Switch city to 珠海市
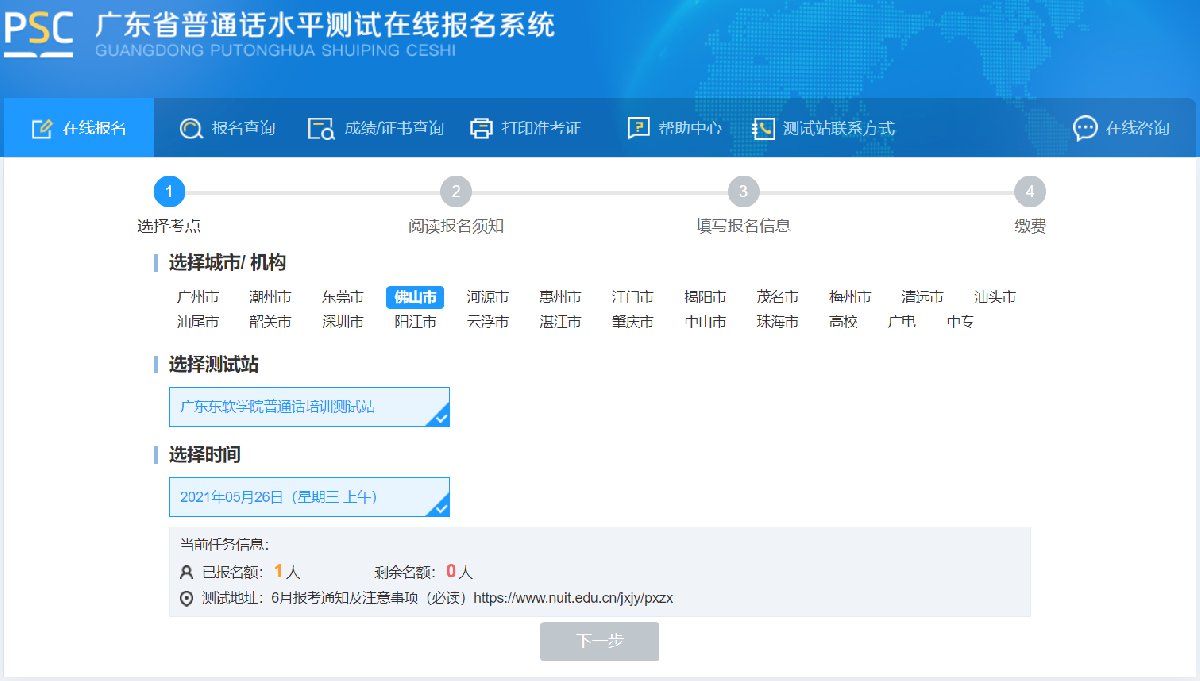 point(777,322)
